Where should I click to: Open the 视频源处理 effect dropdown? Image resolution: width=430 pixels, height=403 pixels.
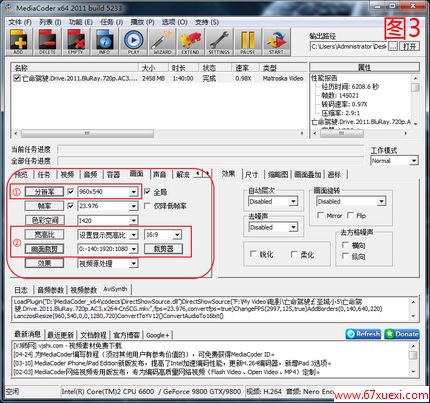pyautogui.click(x=133, y=263)
